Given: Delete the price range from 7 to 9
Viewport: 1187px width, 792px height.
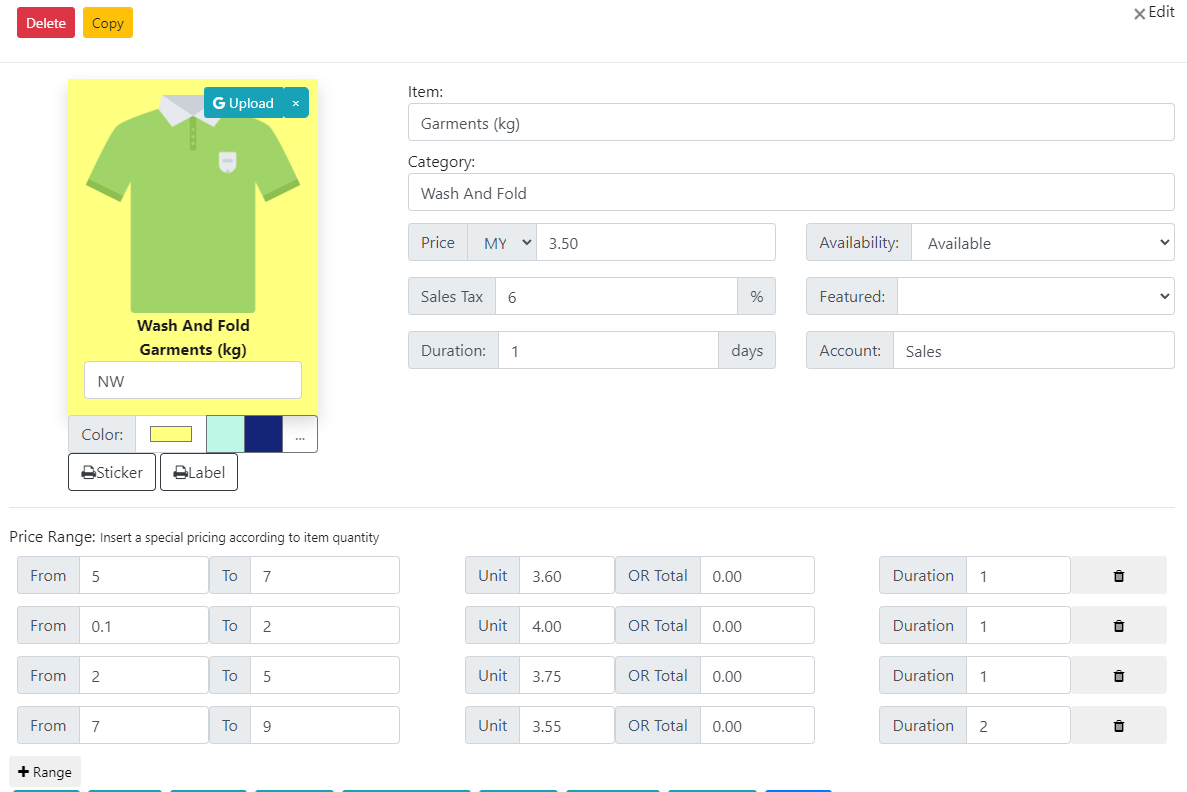Looking at the screenshot, I should [1119, 725].
